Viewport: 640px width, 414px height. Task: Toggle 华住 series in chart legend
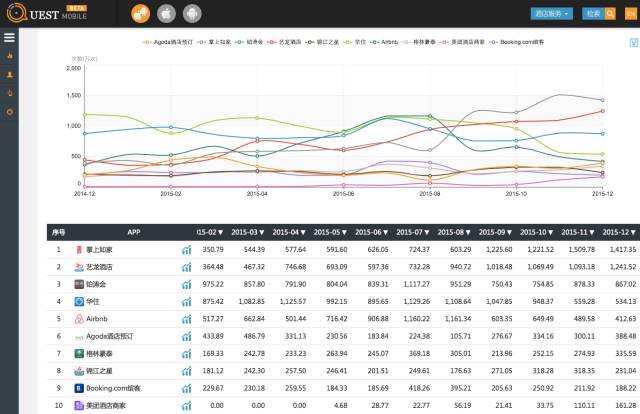[x=355, y=42]
